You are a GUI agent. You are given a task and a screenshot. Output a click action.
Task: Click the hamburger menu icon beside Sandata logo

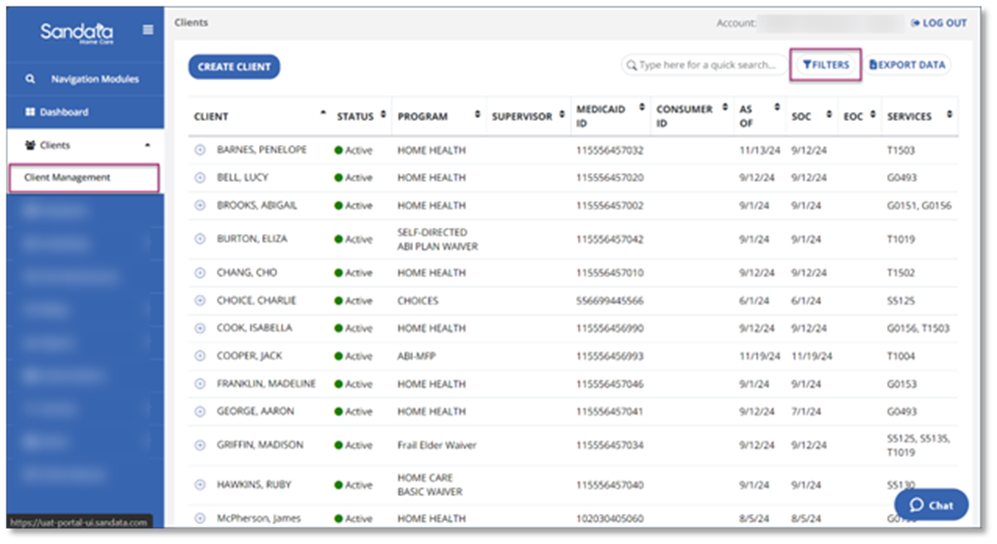click(x=148, y=30)
